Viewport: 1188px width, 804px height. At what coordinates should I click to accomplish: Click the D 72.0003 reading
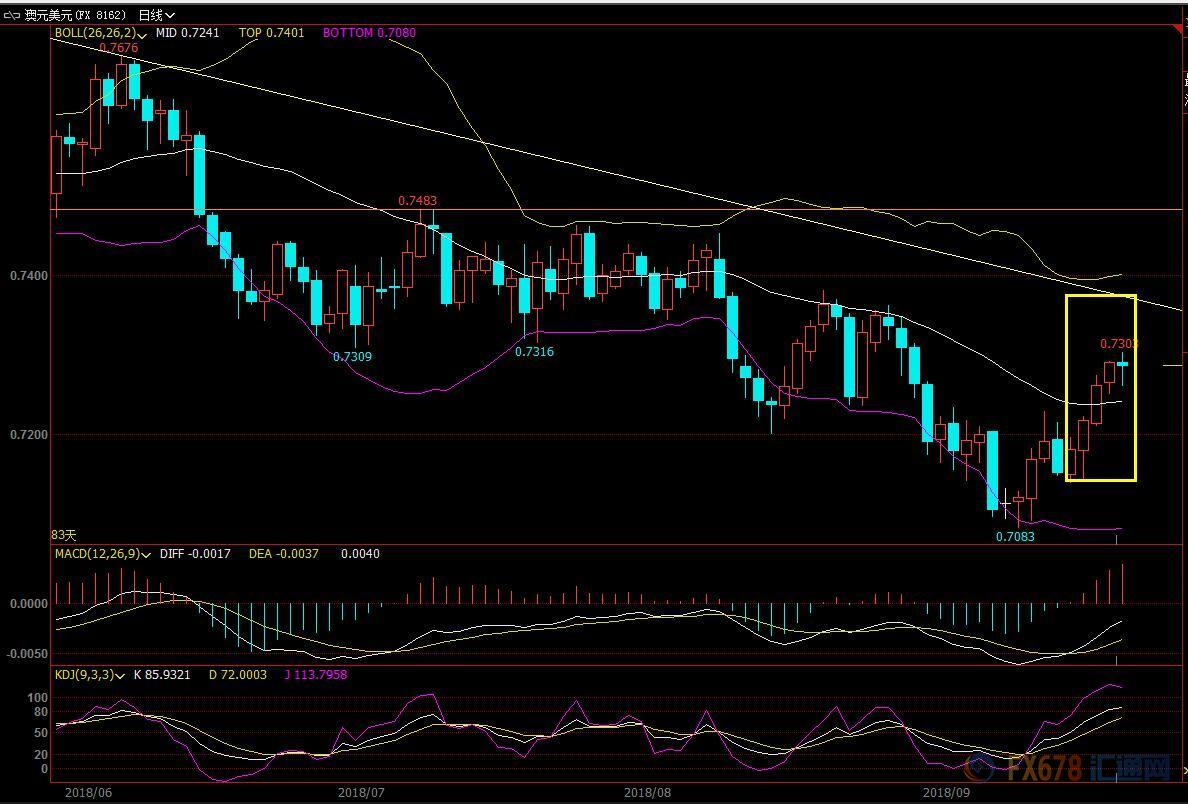pyautogui.click(x=238, y=674)
